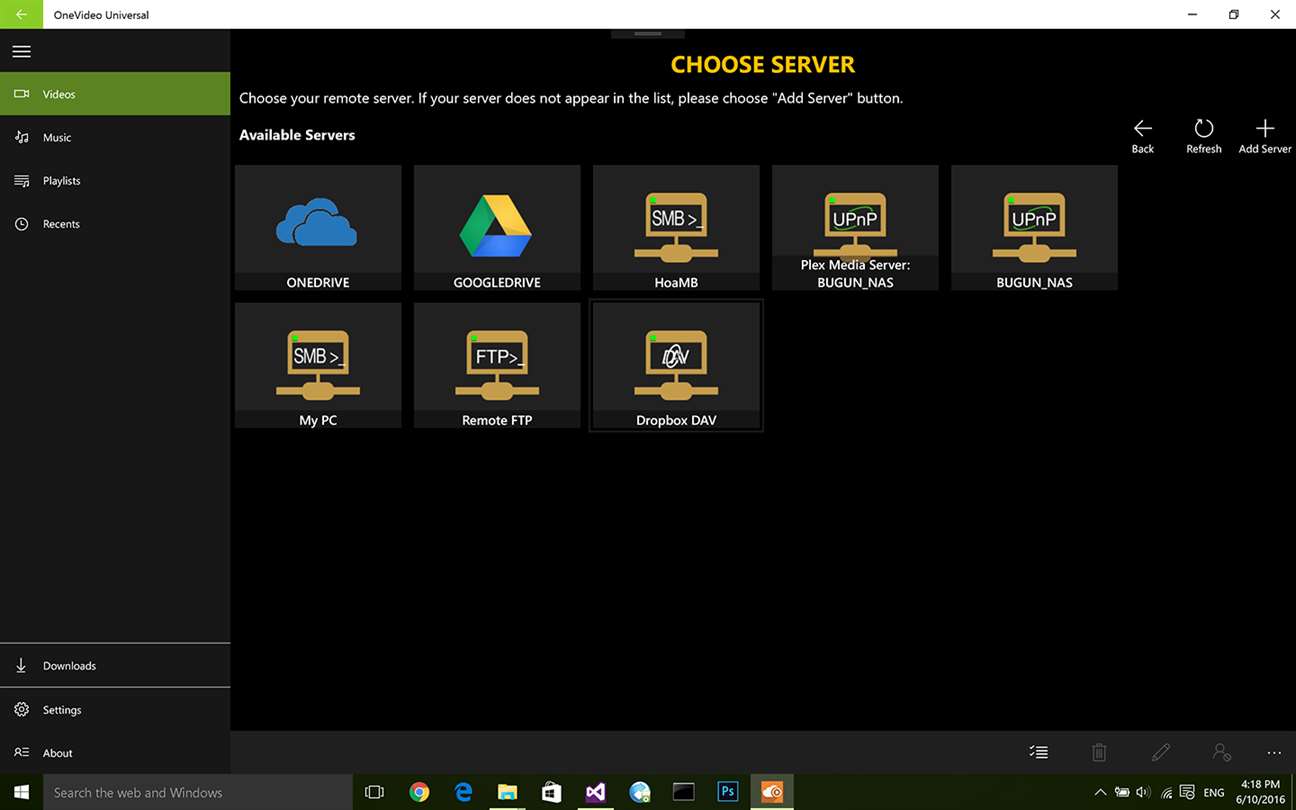1296x810 pixels.
Task: Open the clock showing 4:18 PM
Action: click(1259, 792)
